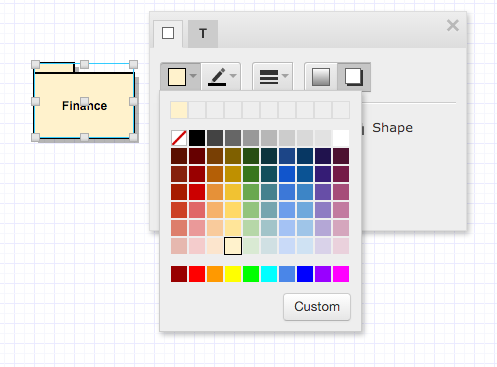This screenshot has width=497, height=367.
Task: Pick the bright yellow swatch
Action: (233, 274)
